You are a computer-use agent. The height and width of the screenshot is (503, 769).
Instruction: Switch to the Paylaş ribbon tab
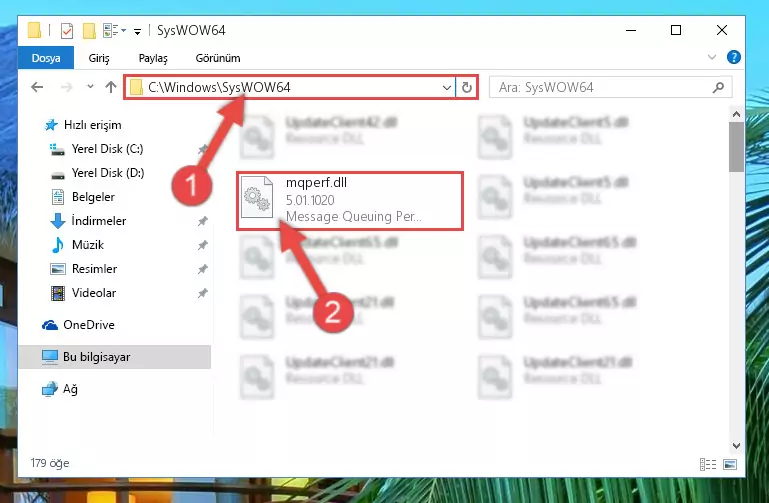[x=153, y=58]
